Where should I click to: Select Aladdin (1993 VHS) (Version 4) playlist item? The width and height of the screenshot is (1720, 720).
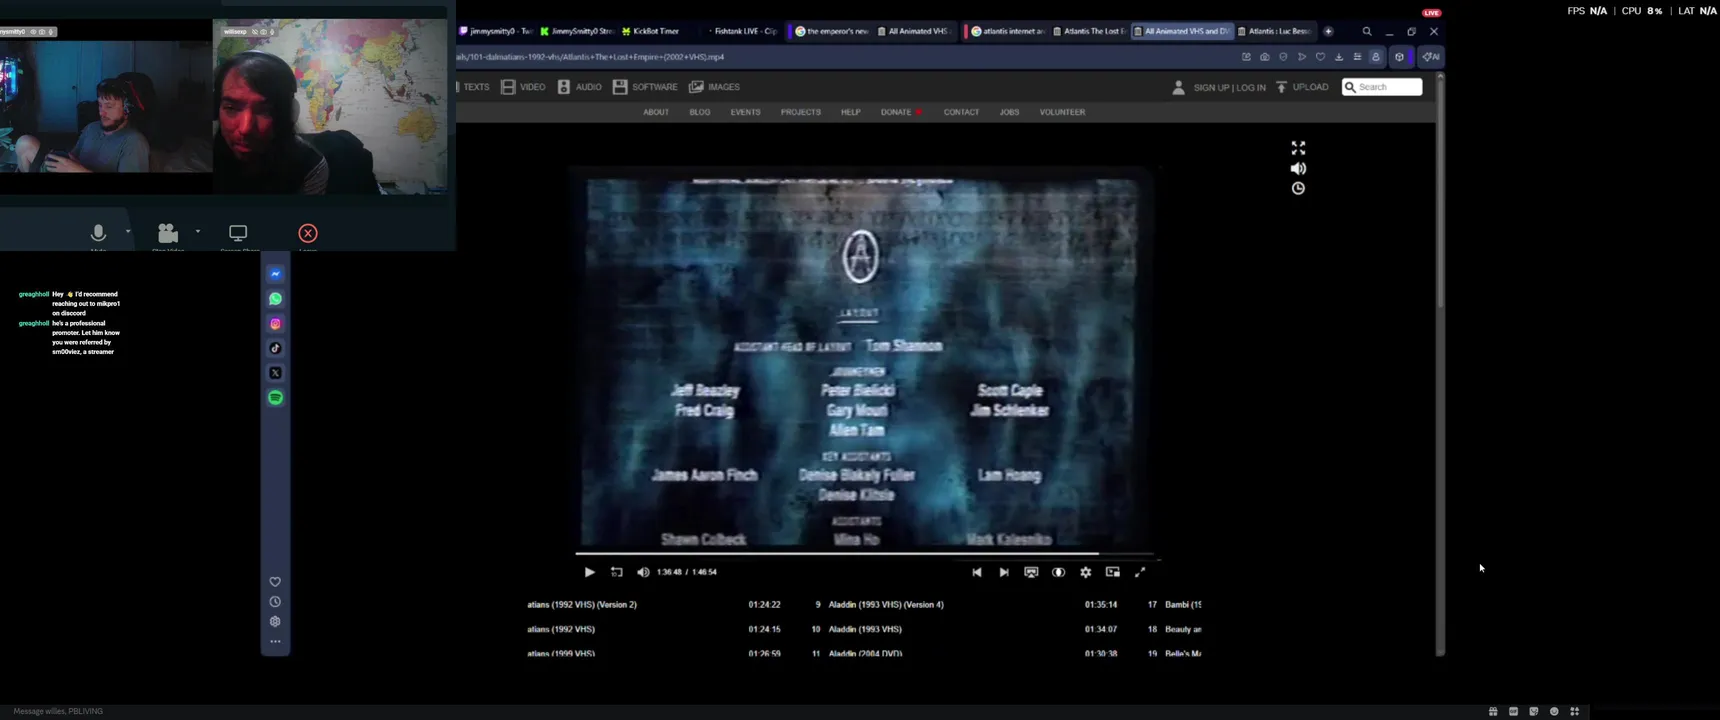click(886, 605)
